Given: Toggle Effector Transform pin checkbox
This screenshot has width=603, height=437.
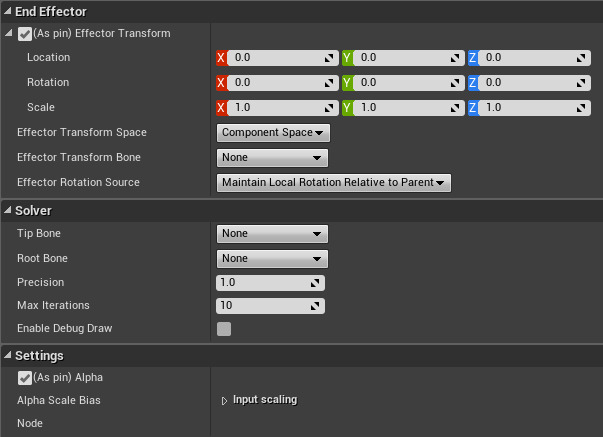Looking at the screenshot, I should [25, 33].
